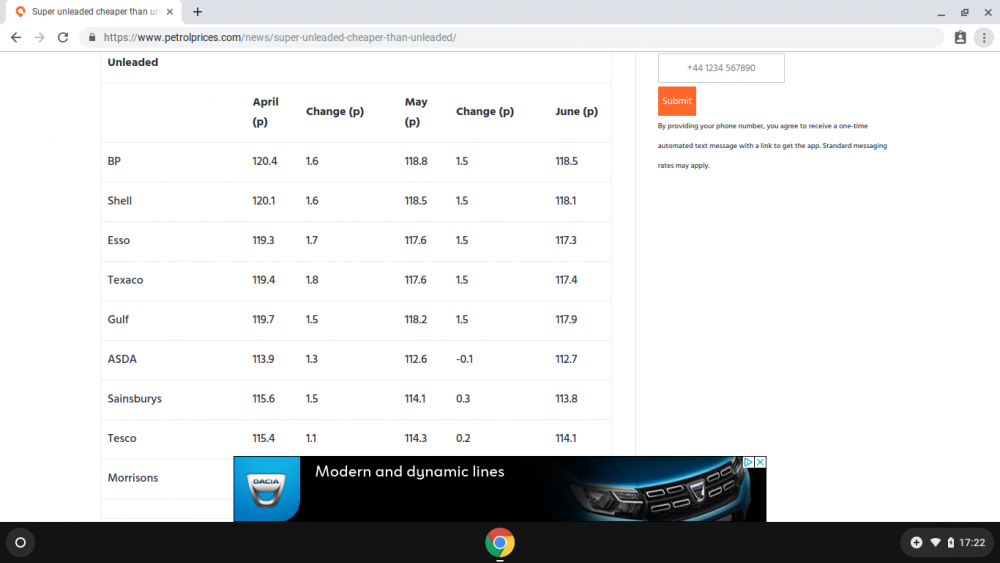Select the May (p) column header
1000x563 pixels.
tap(416, 112)
